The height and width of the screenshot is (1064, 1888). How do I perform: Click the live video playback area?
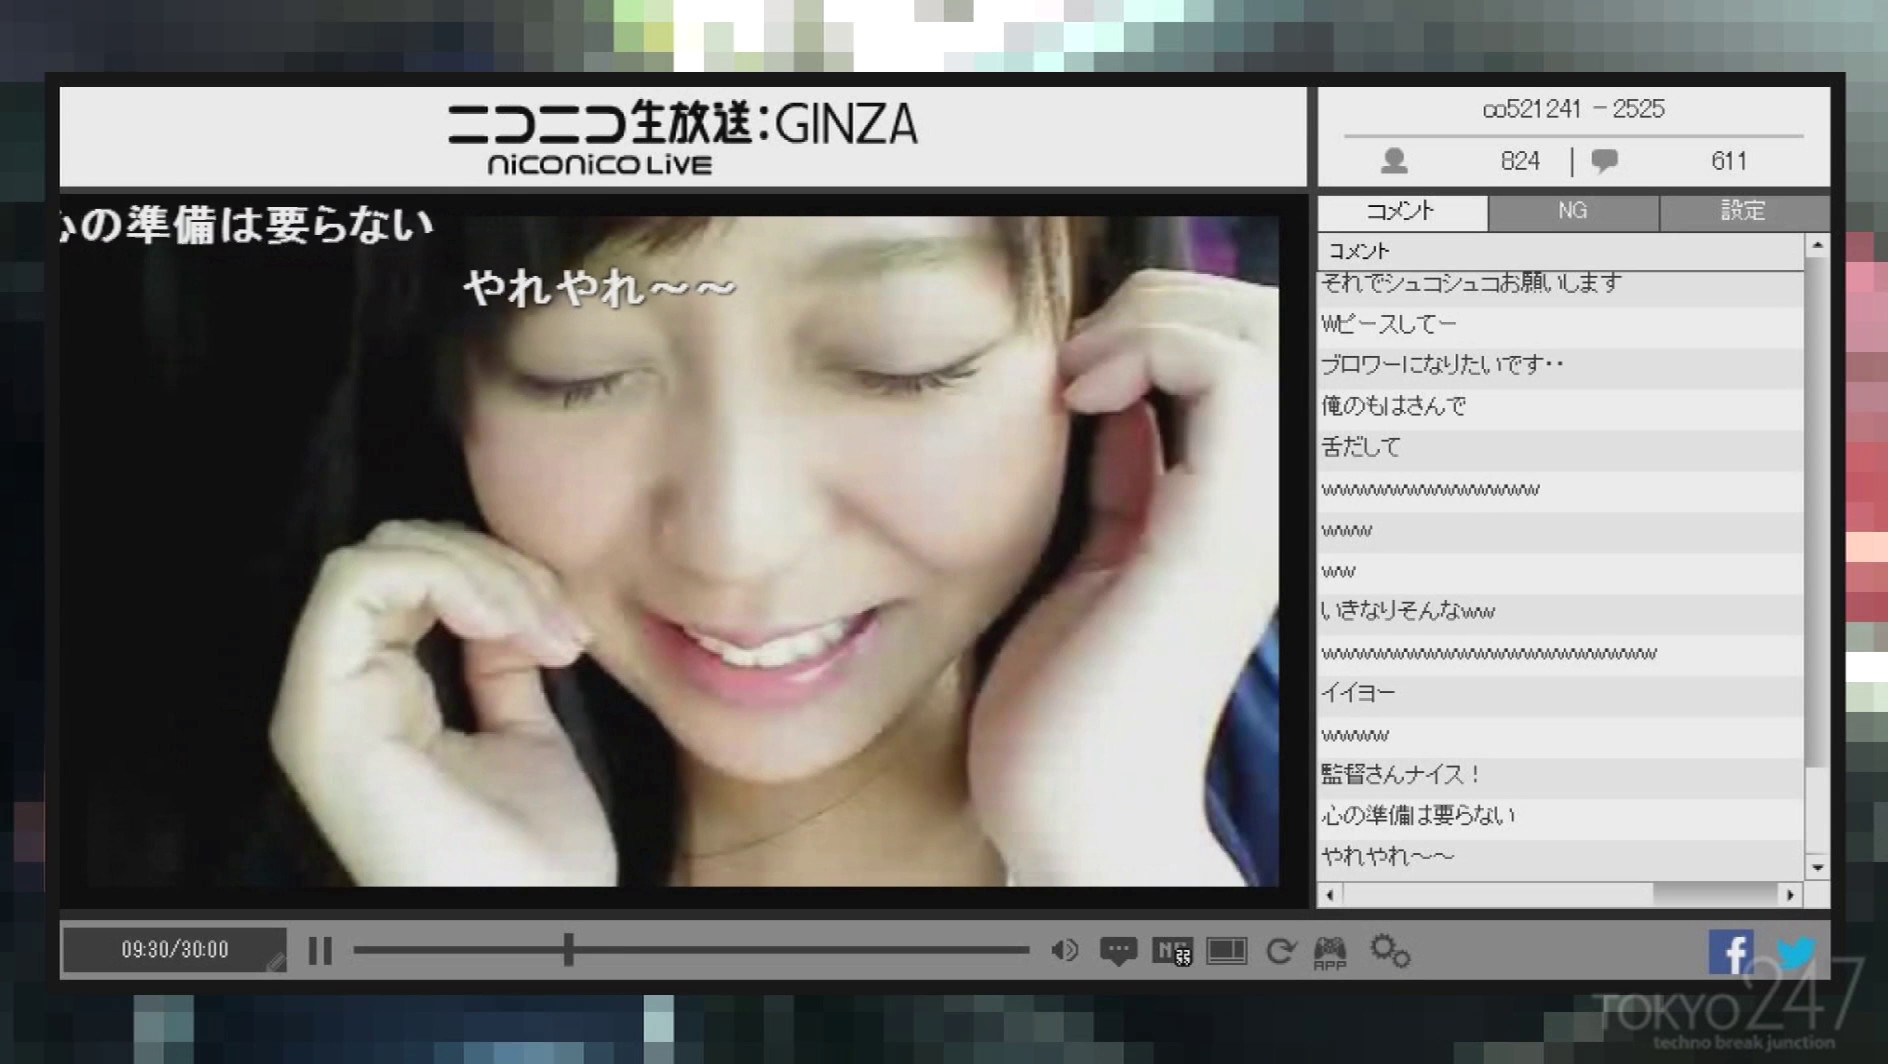683,550
